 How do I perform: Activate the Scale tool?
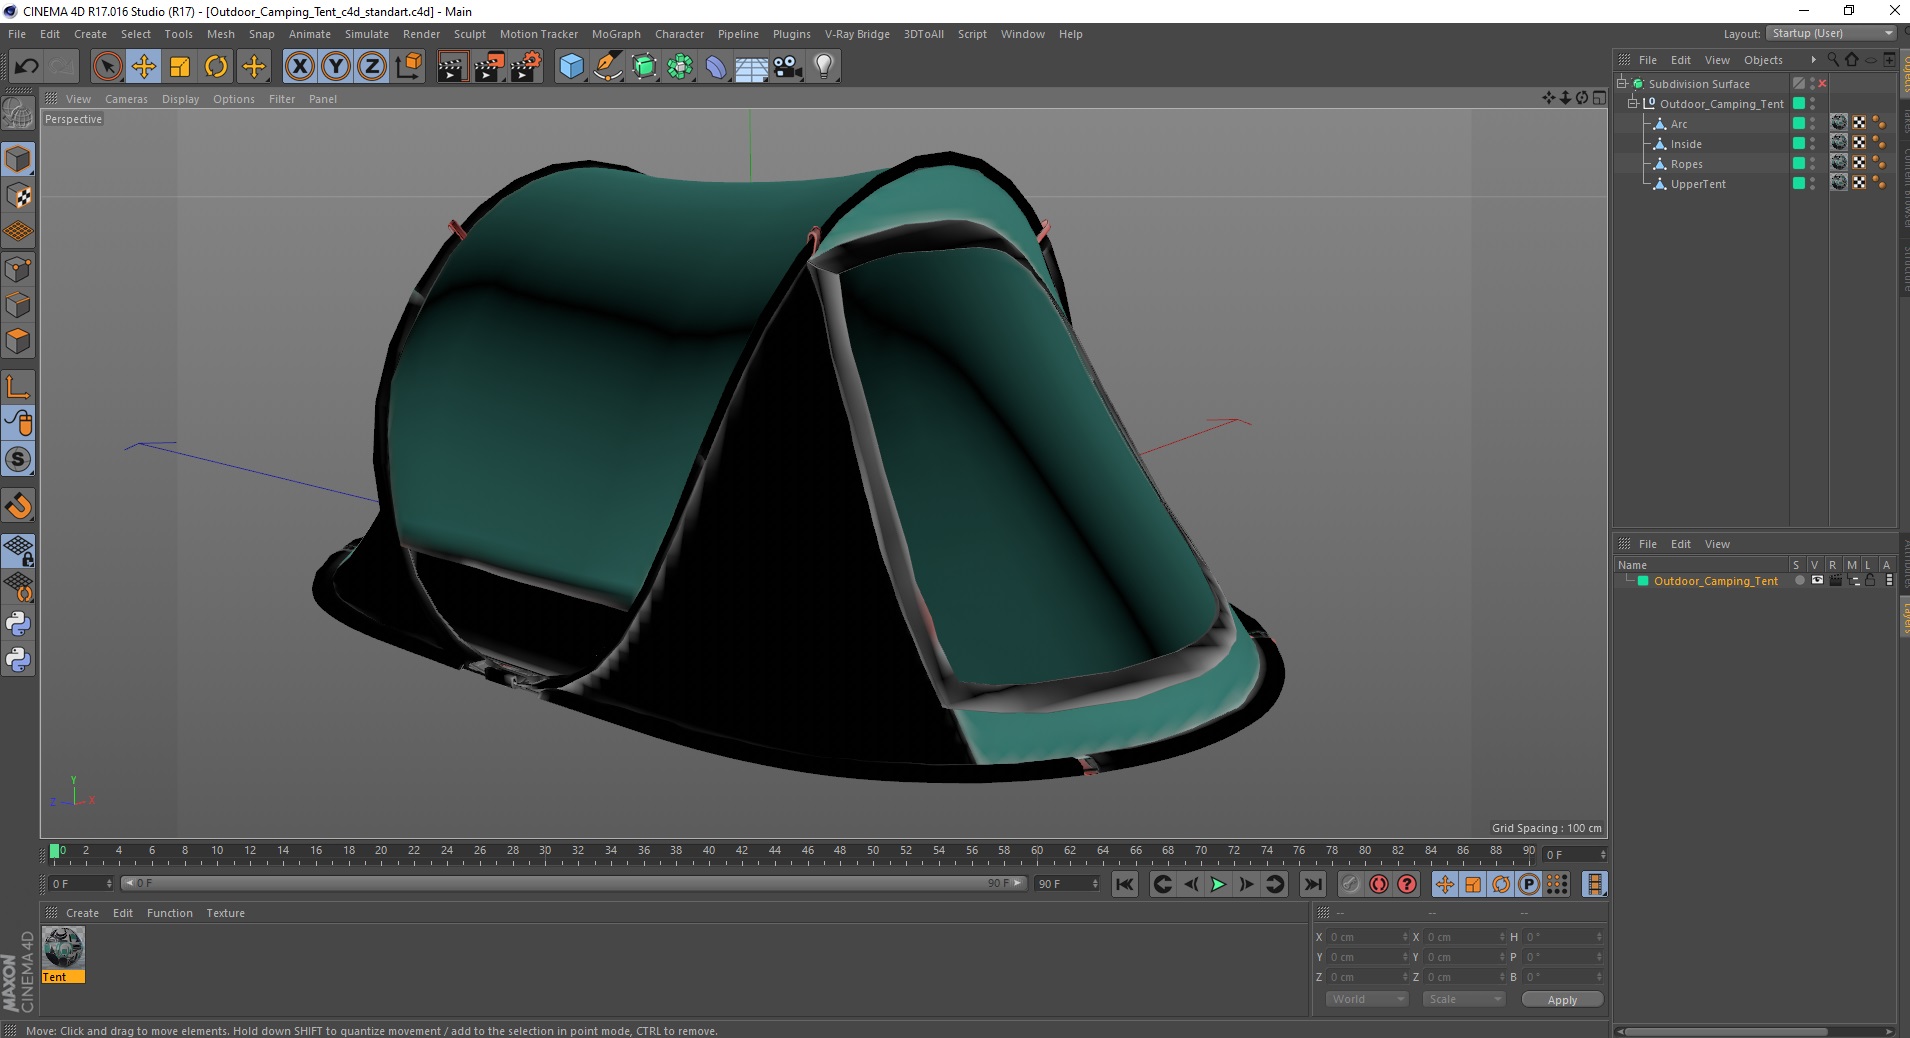180,67
